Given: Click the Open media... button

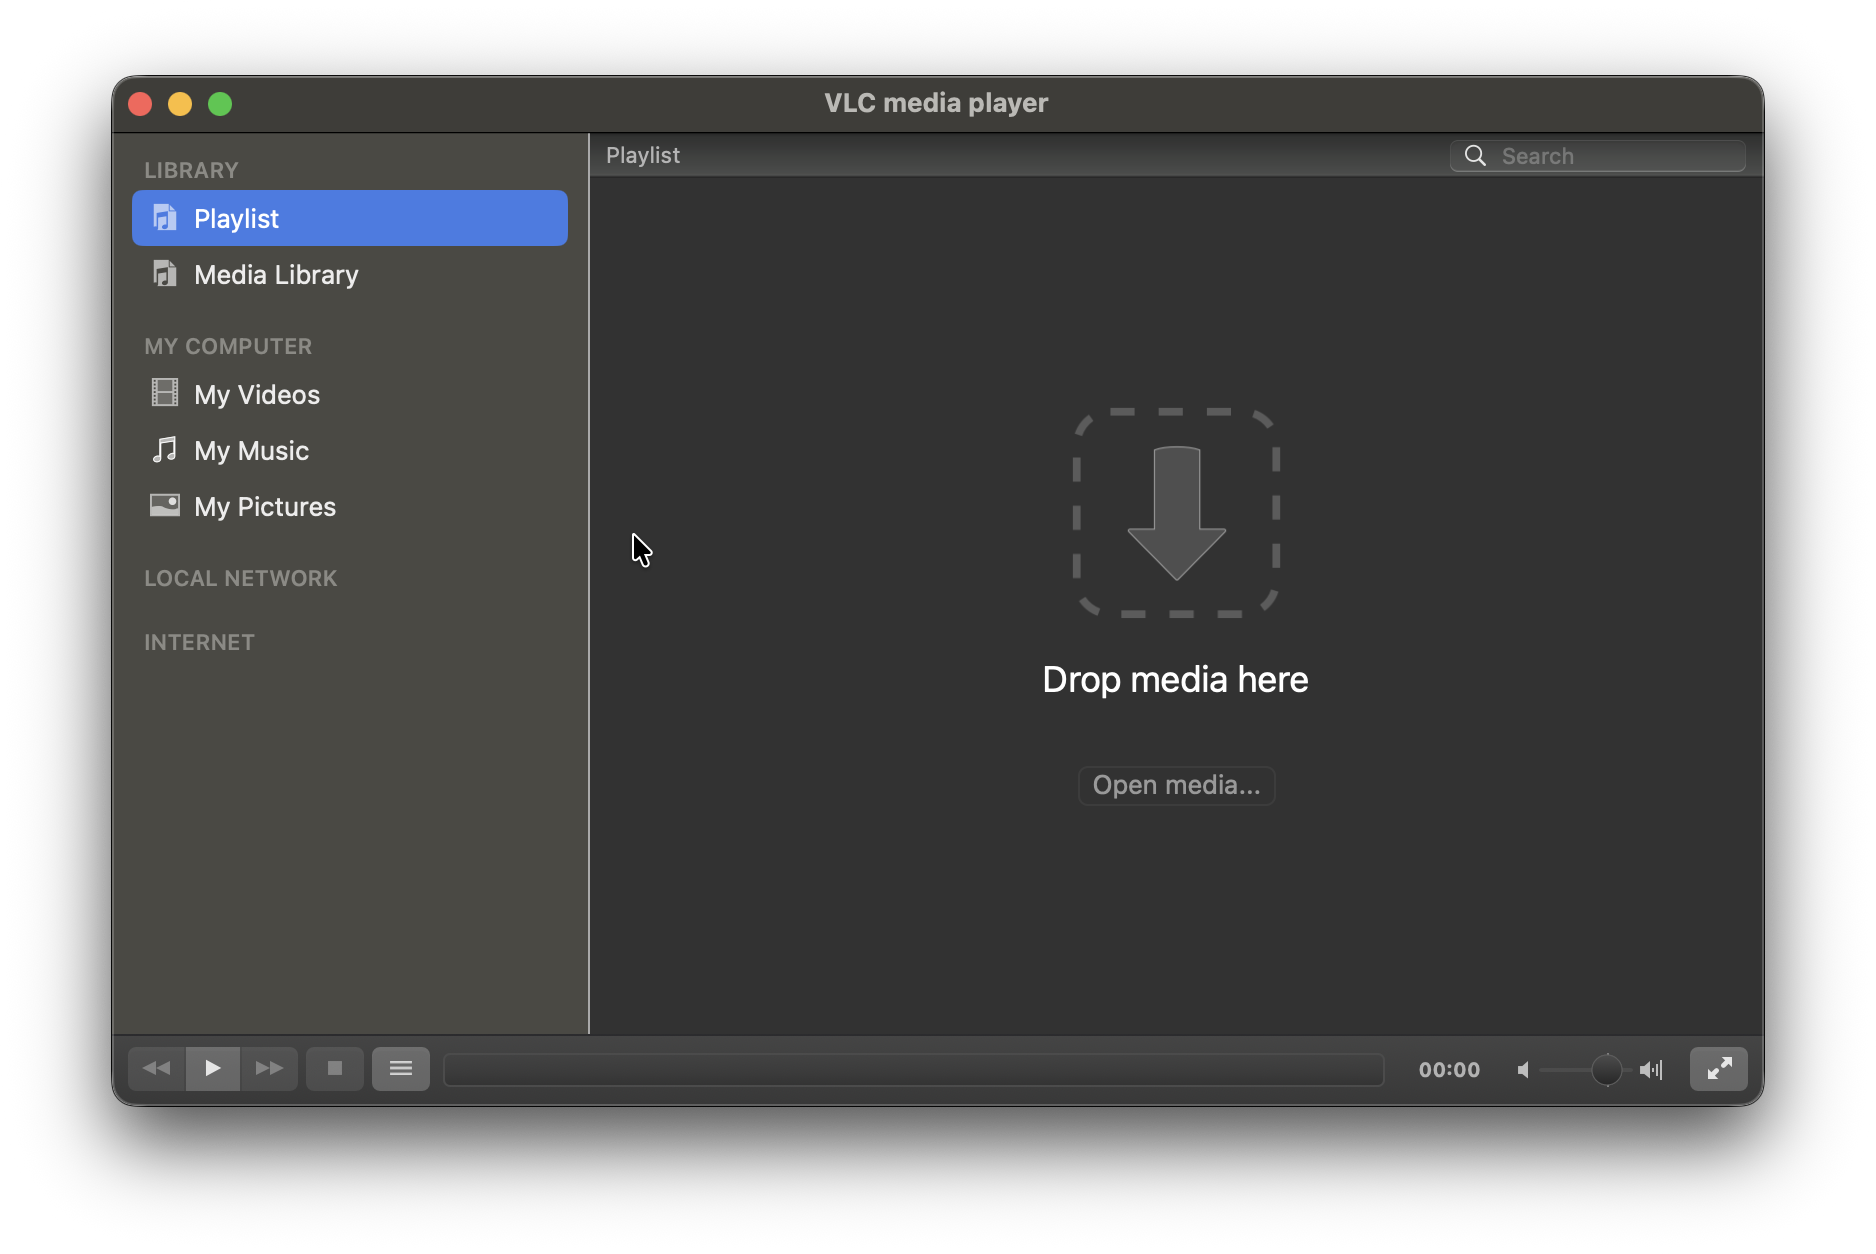Looking at the screenshot, I should click(x=1176, y=786).
